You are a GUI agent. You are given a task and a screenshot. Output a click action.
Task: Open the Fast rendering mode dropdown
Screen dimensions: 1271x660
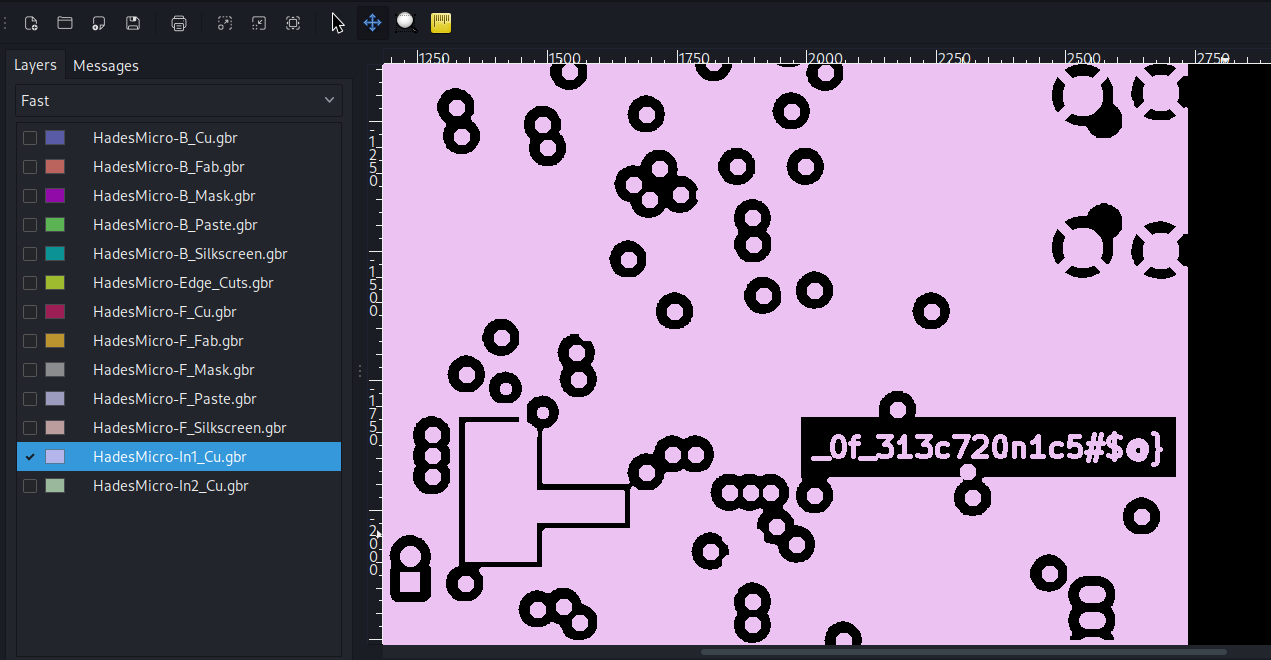coord(179,101)
